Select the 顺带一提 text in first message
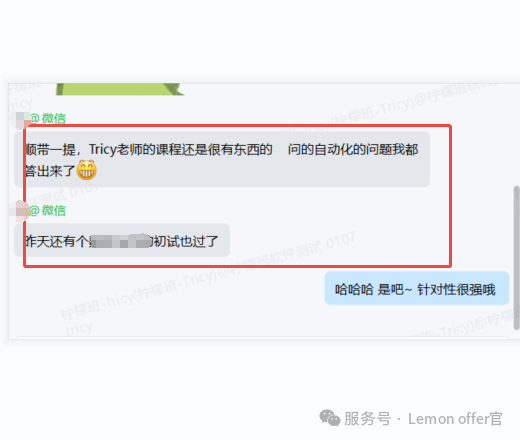The width and height of the screenshot is (520, 440). [x=51, y=150]
